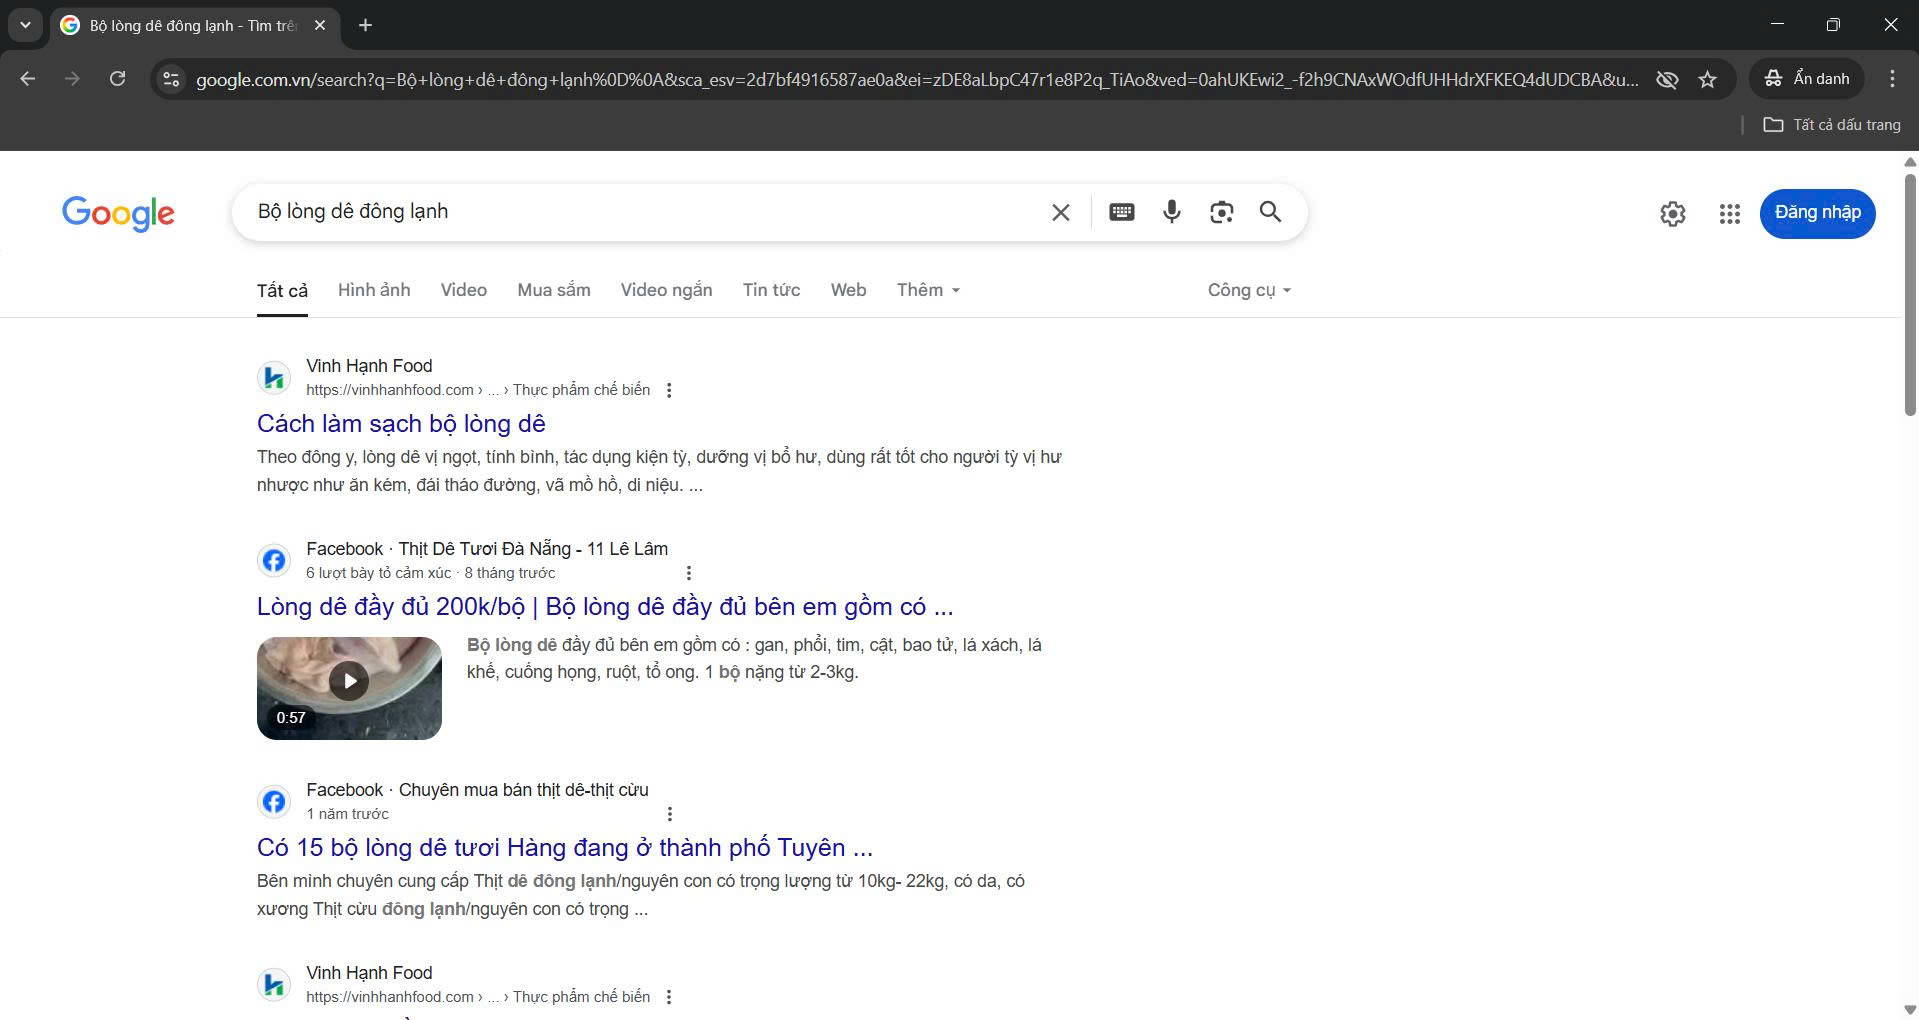The image size is (1919, 1020).
Task: Open the Ẩn danh incognito indicator
Action: click(1807, 79)
